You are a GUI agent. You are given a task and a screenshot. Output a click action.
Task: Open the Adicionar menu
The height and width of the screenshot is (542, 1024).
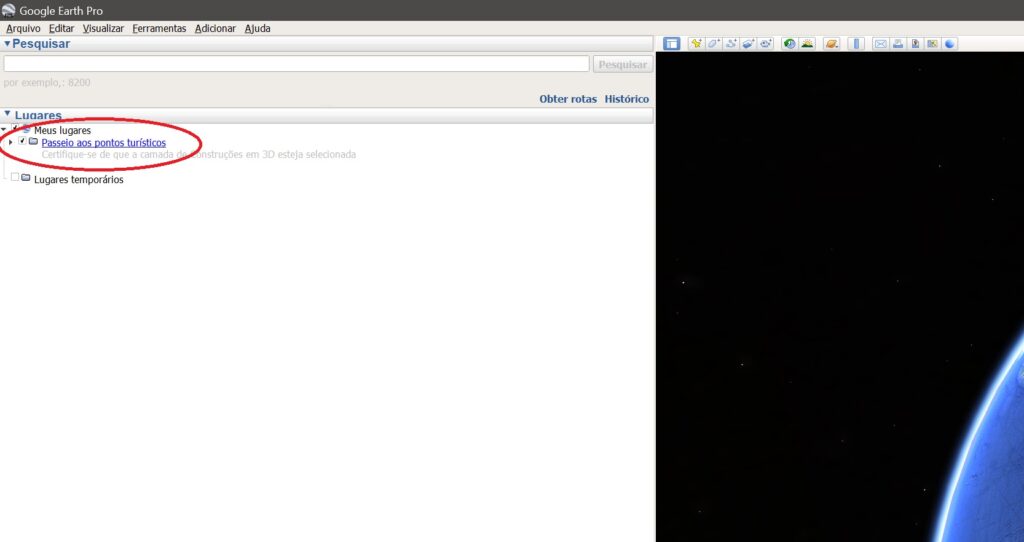(x=215, y=29)
